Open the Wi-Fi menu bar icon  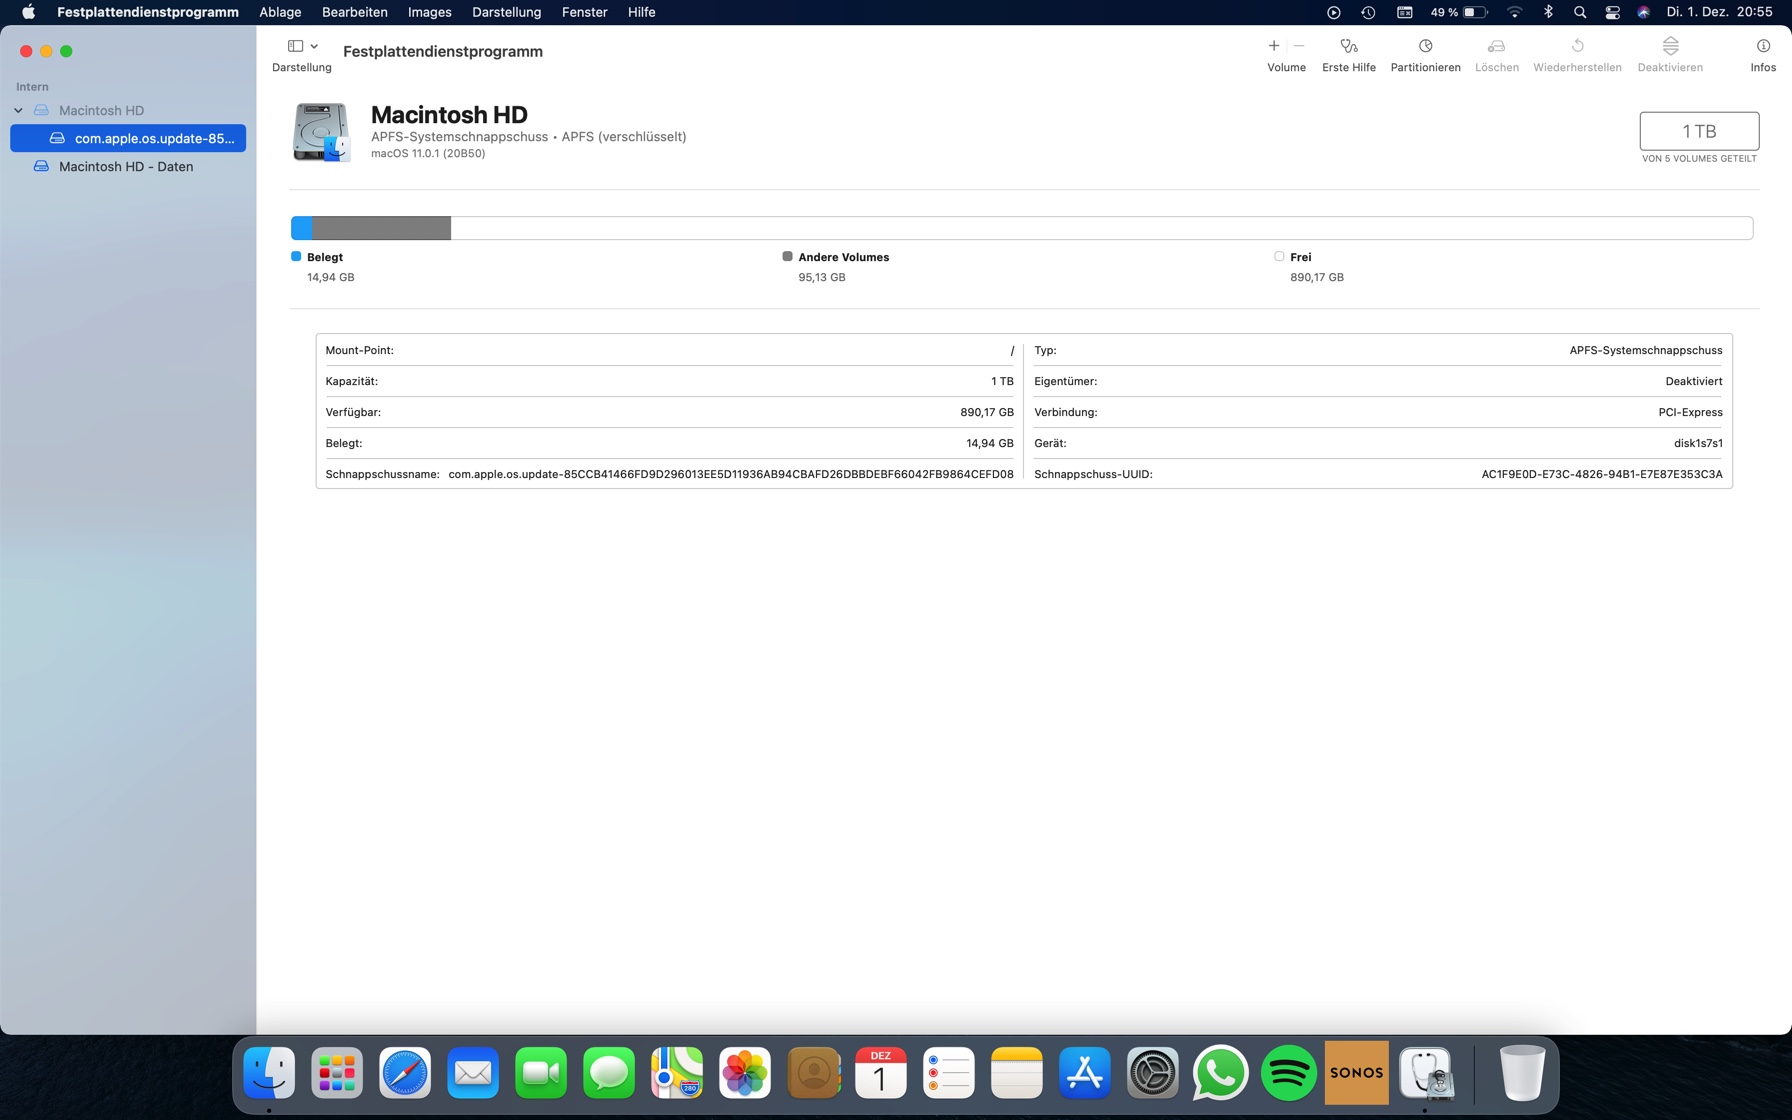1515,12
